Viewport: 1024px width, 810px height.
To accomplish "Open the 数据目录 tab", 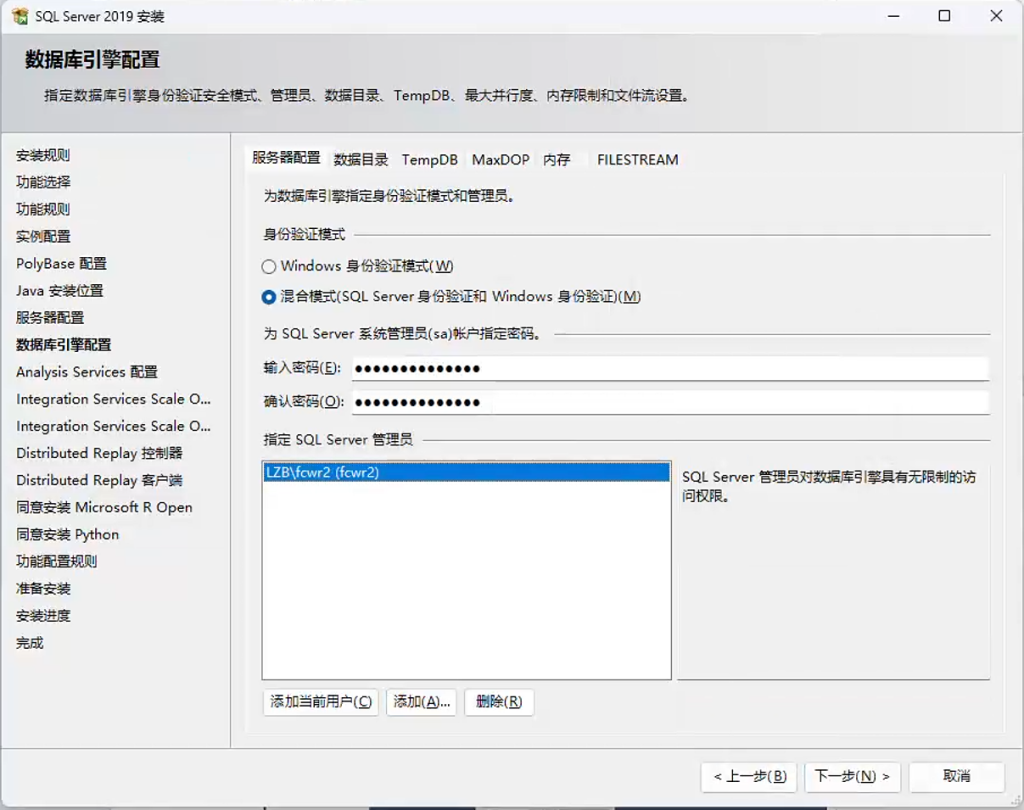I will click(360, 160).
